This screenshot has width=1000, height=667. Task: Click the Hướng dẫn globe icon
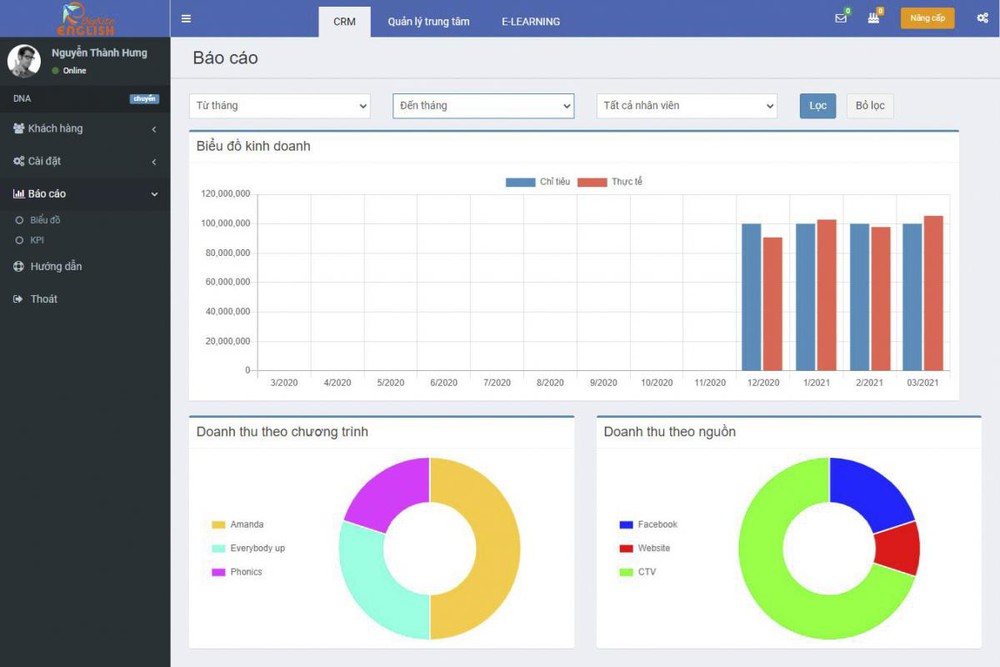(x=19, y=267)
